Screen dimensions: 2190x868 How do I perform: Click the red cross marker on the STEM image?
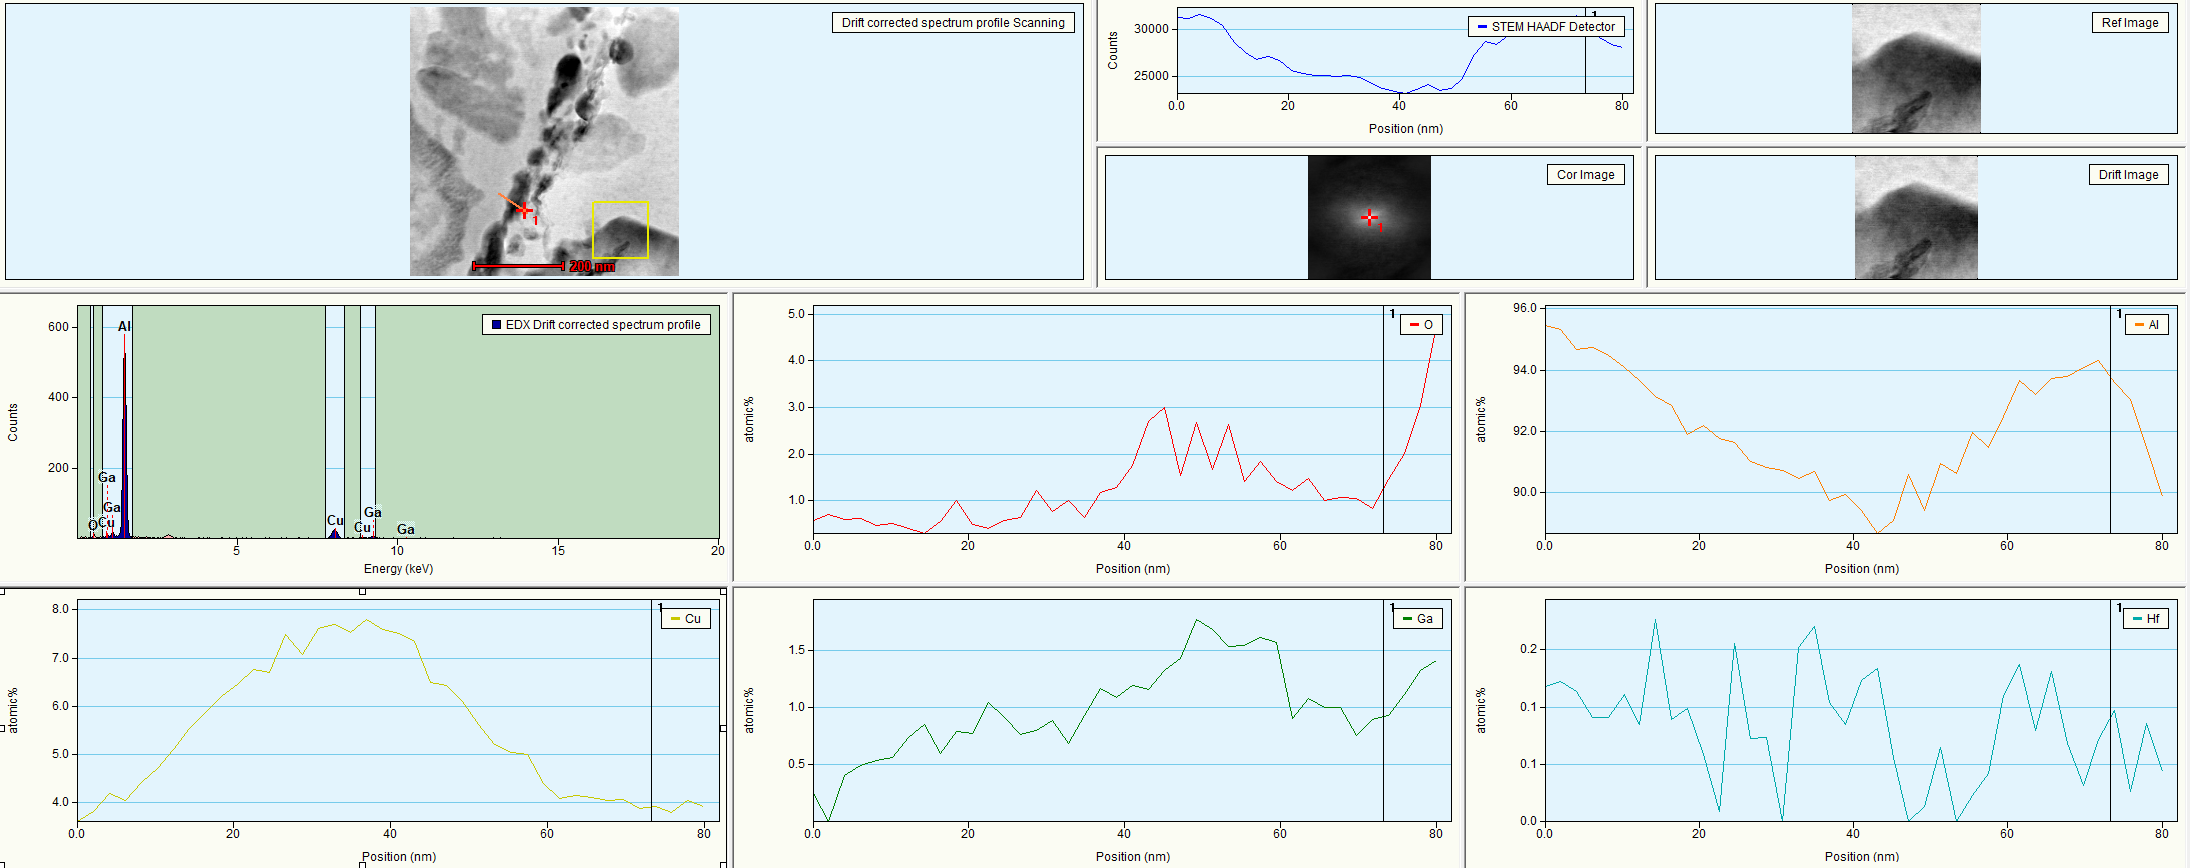[524, 210]
